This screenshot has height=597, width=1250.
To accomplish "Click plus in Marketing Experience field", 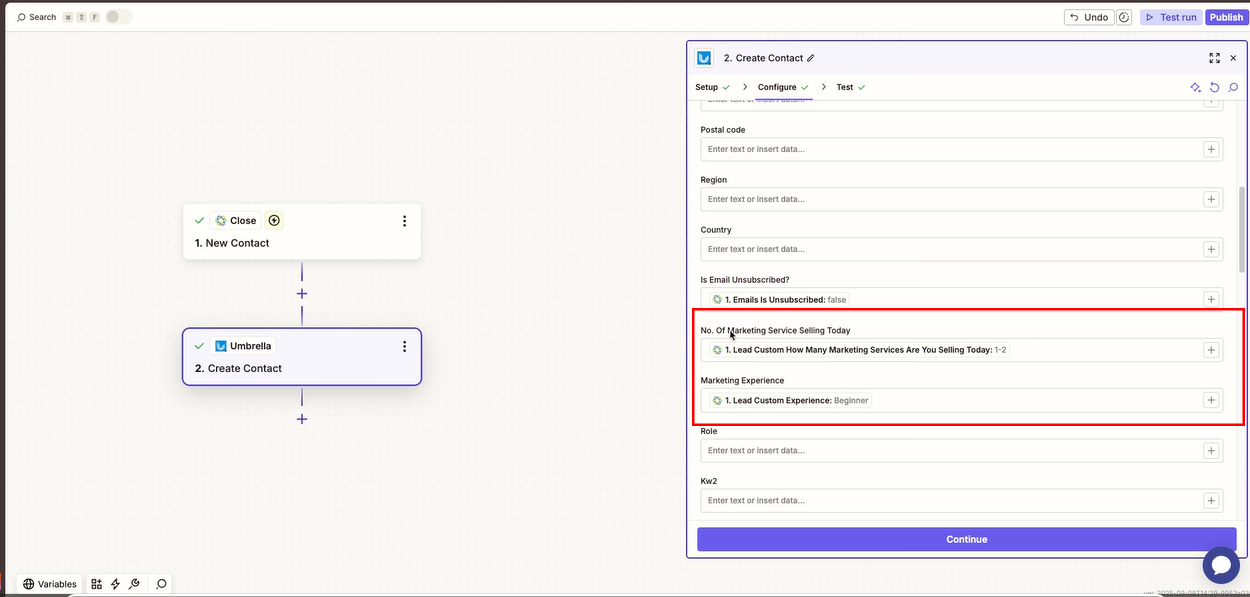I will (x=1210, y=400).
